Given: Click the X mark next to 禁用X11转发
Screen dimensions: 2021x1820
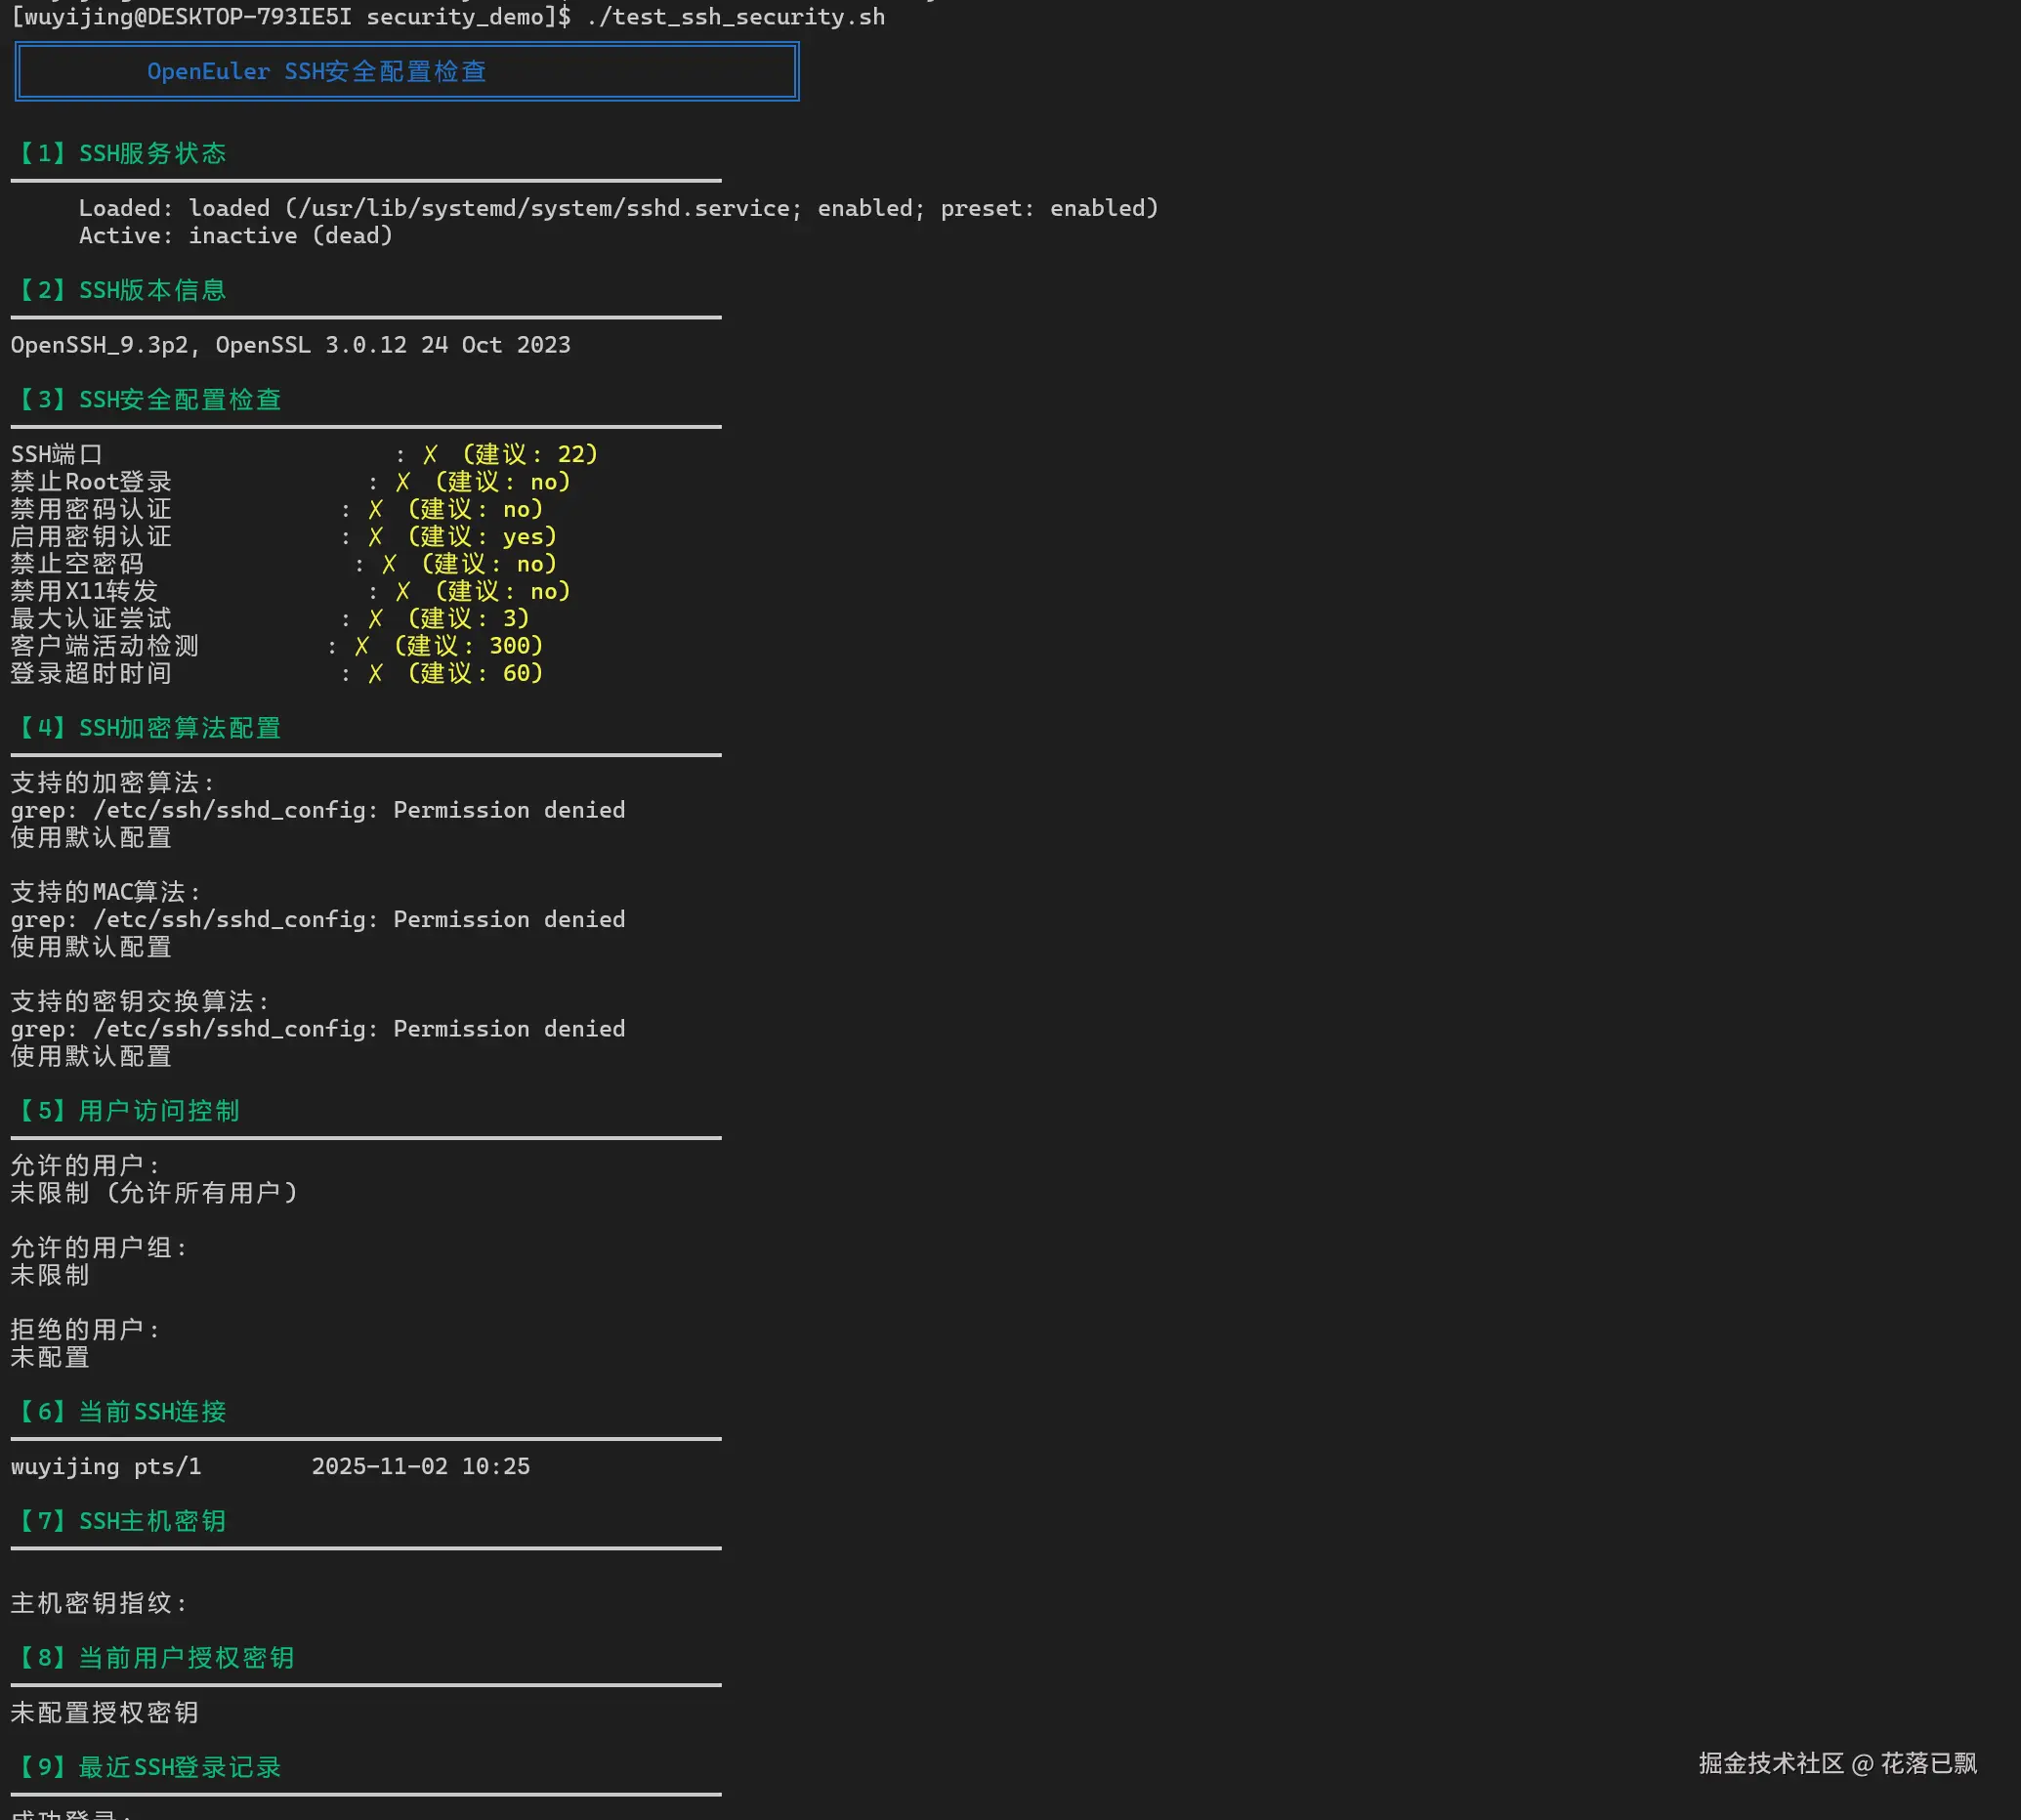Looking at the screenshot, I should click(x=402, y=592).
